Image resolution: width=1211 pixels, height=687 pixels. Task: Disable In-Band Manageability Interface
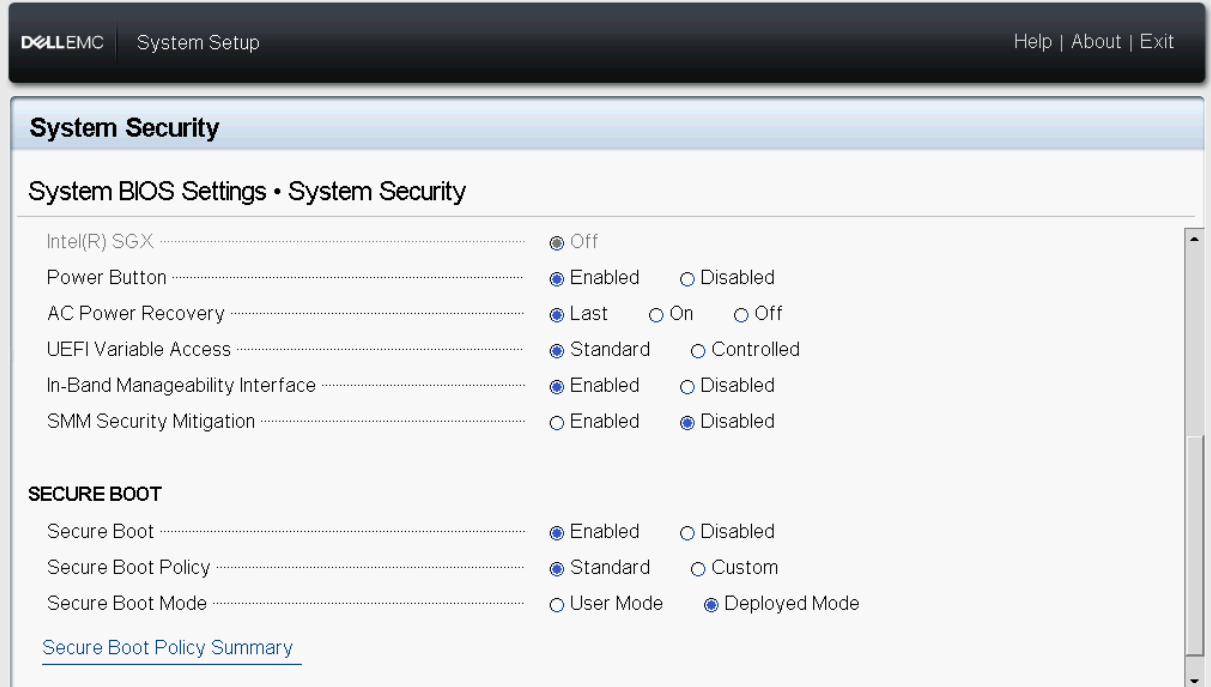coord(687,386)
